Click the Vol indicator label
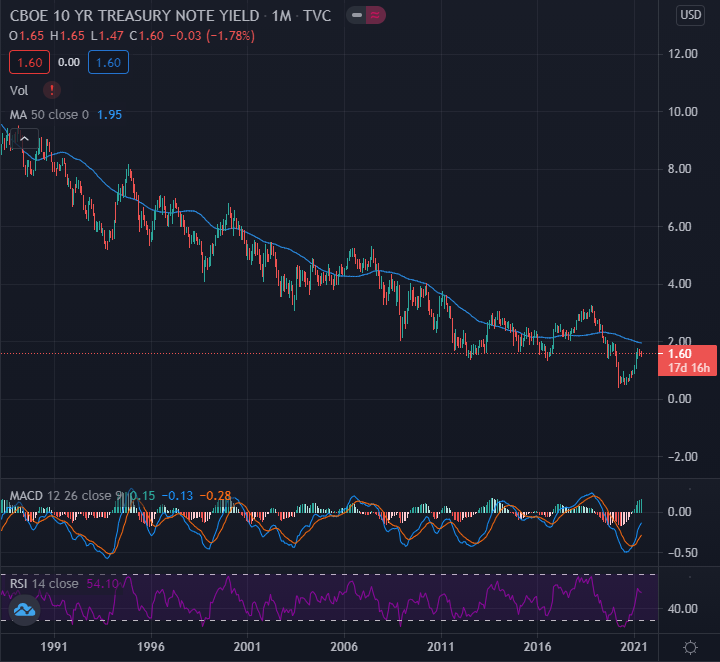This screenshot has width=720, height=662. pos(19,90)
